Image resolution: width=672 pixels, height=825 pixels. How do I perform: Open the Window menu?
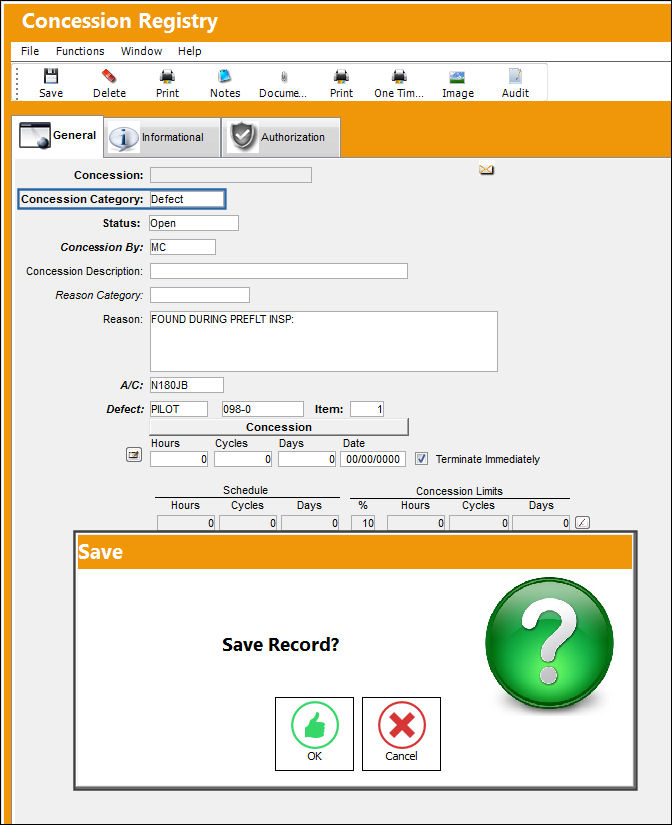[142, 51]
